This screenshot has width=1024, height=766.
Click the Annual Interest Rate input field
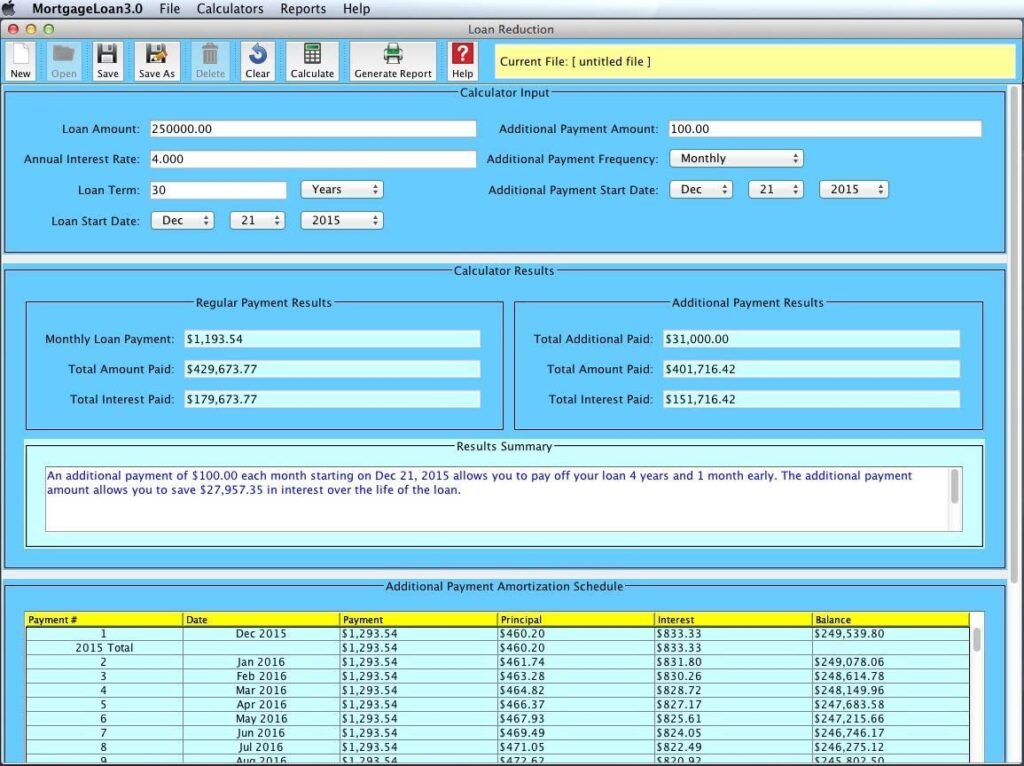pos(313,159)
